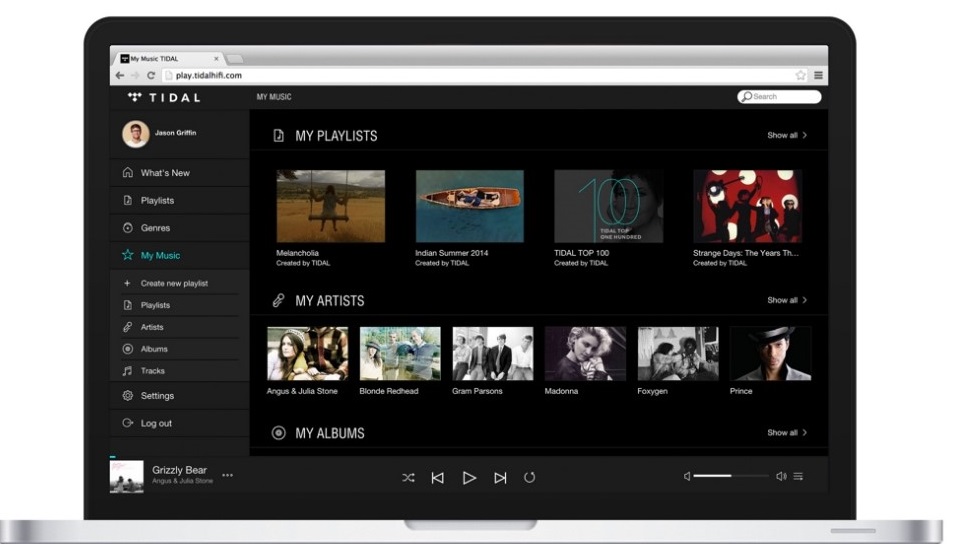Open Genres disc icon in sidebar

128,228
